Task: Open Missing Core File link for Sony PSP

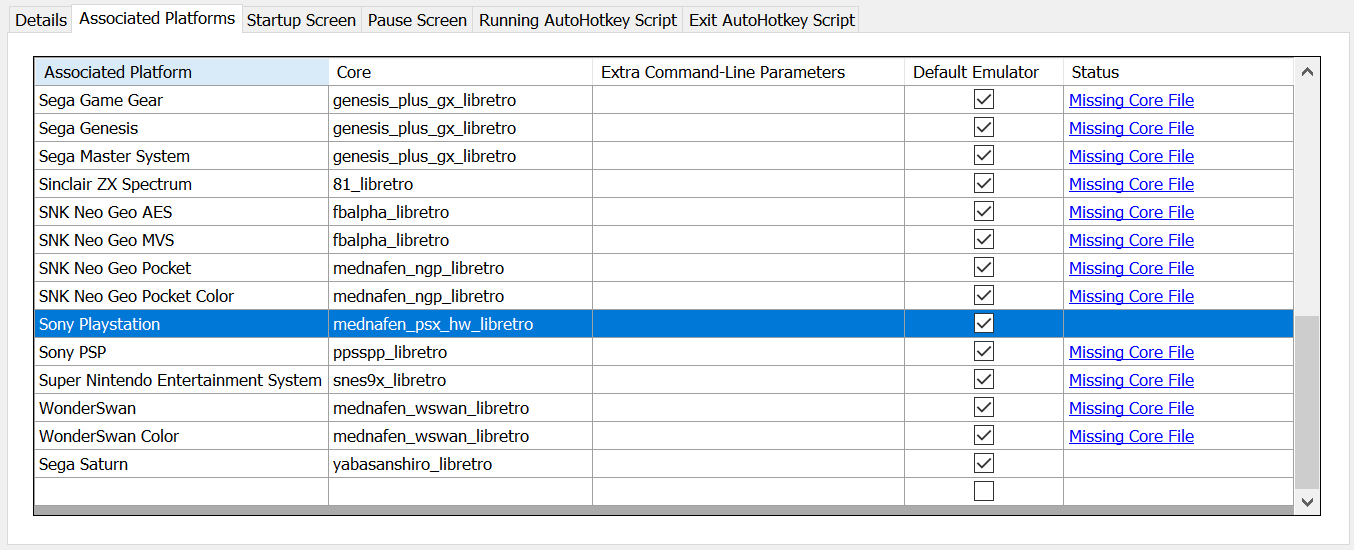Action: coord(1131,352)
